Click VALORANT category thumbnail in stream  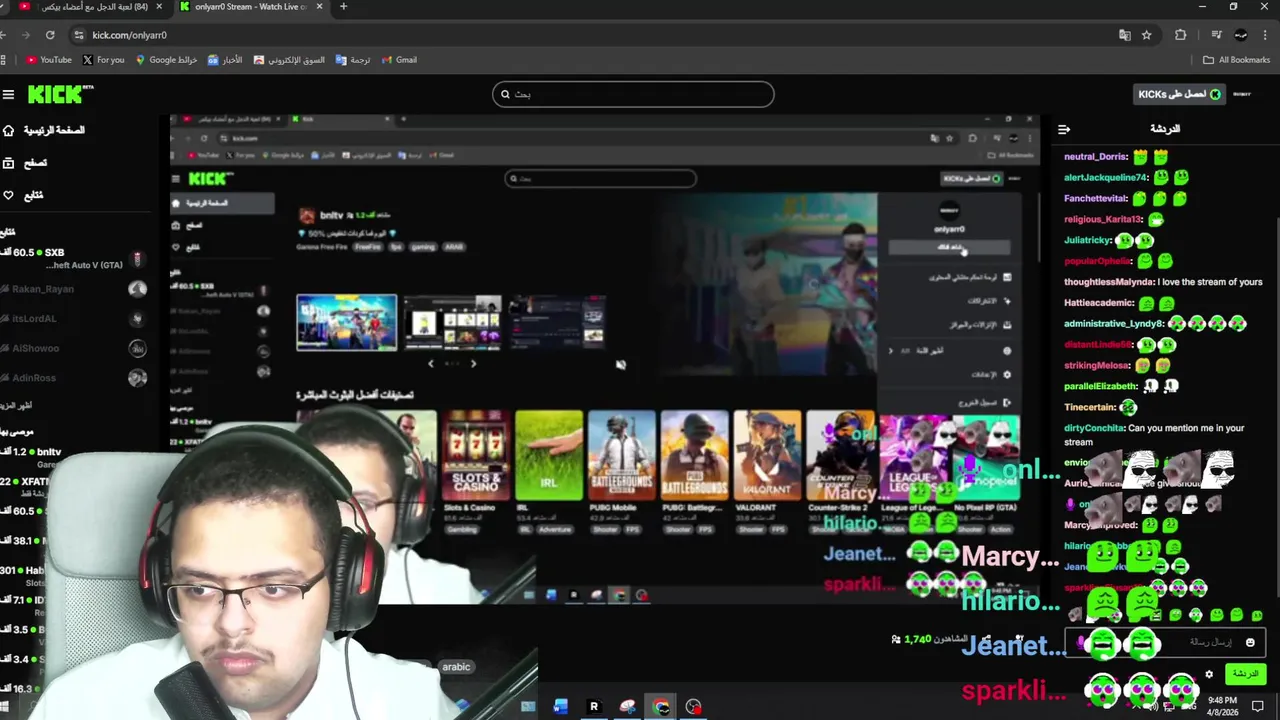click(x=767, y=456)
